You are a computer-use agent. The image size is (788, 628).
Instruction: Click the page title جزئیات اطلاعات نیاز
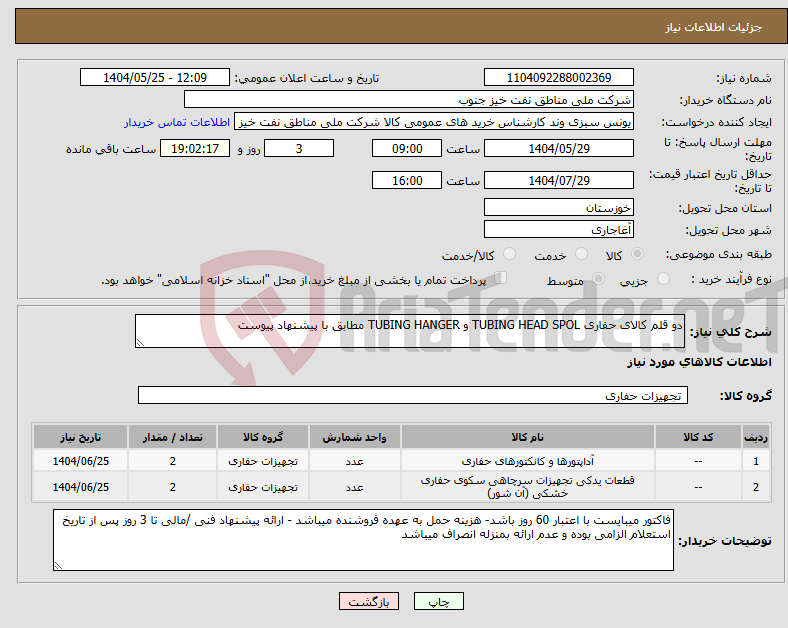pos(714,27)
